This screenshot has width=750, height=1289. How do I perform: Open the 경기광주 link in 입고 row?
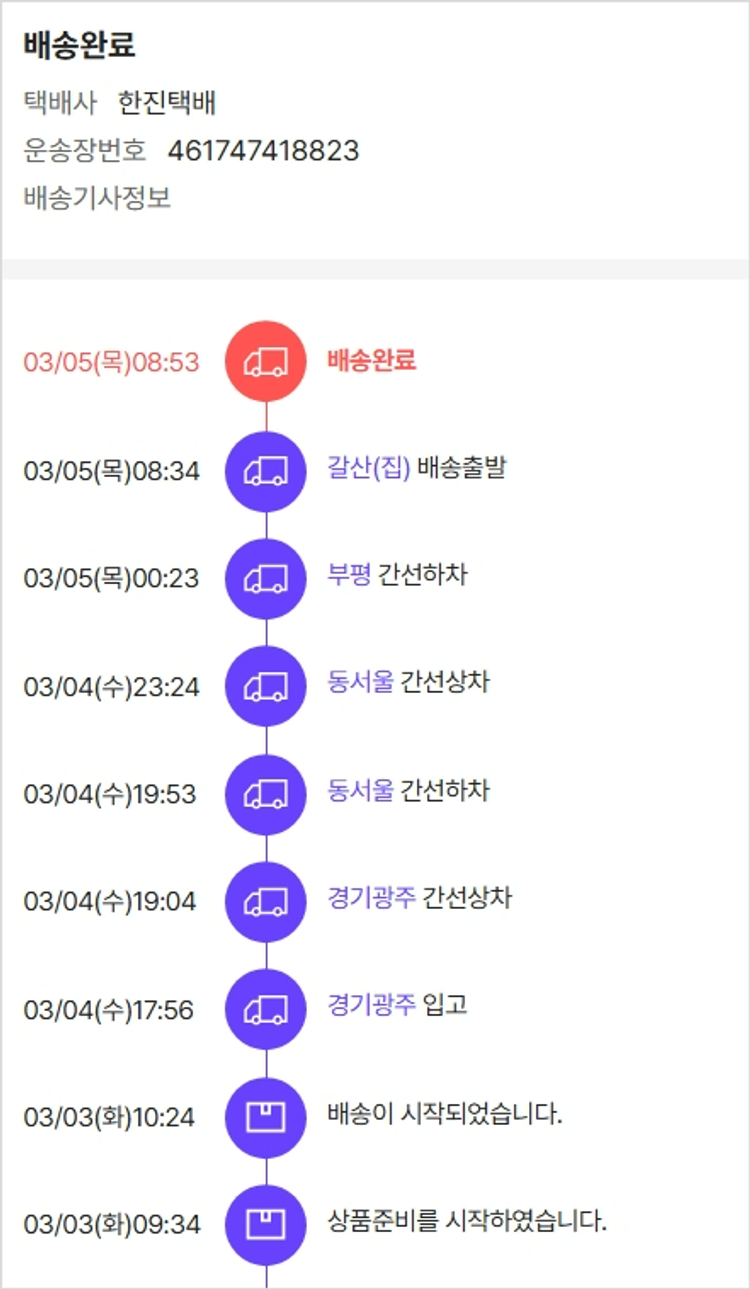coord(371,1005)
